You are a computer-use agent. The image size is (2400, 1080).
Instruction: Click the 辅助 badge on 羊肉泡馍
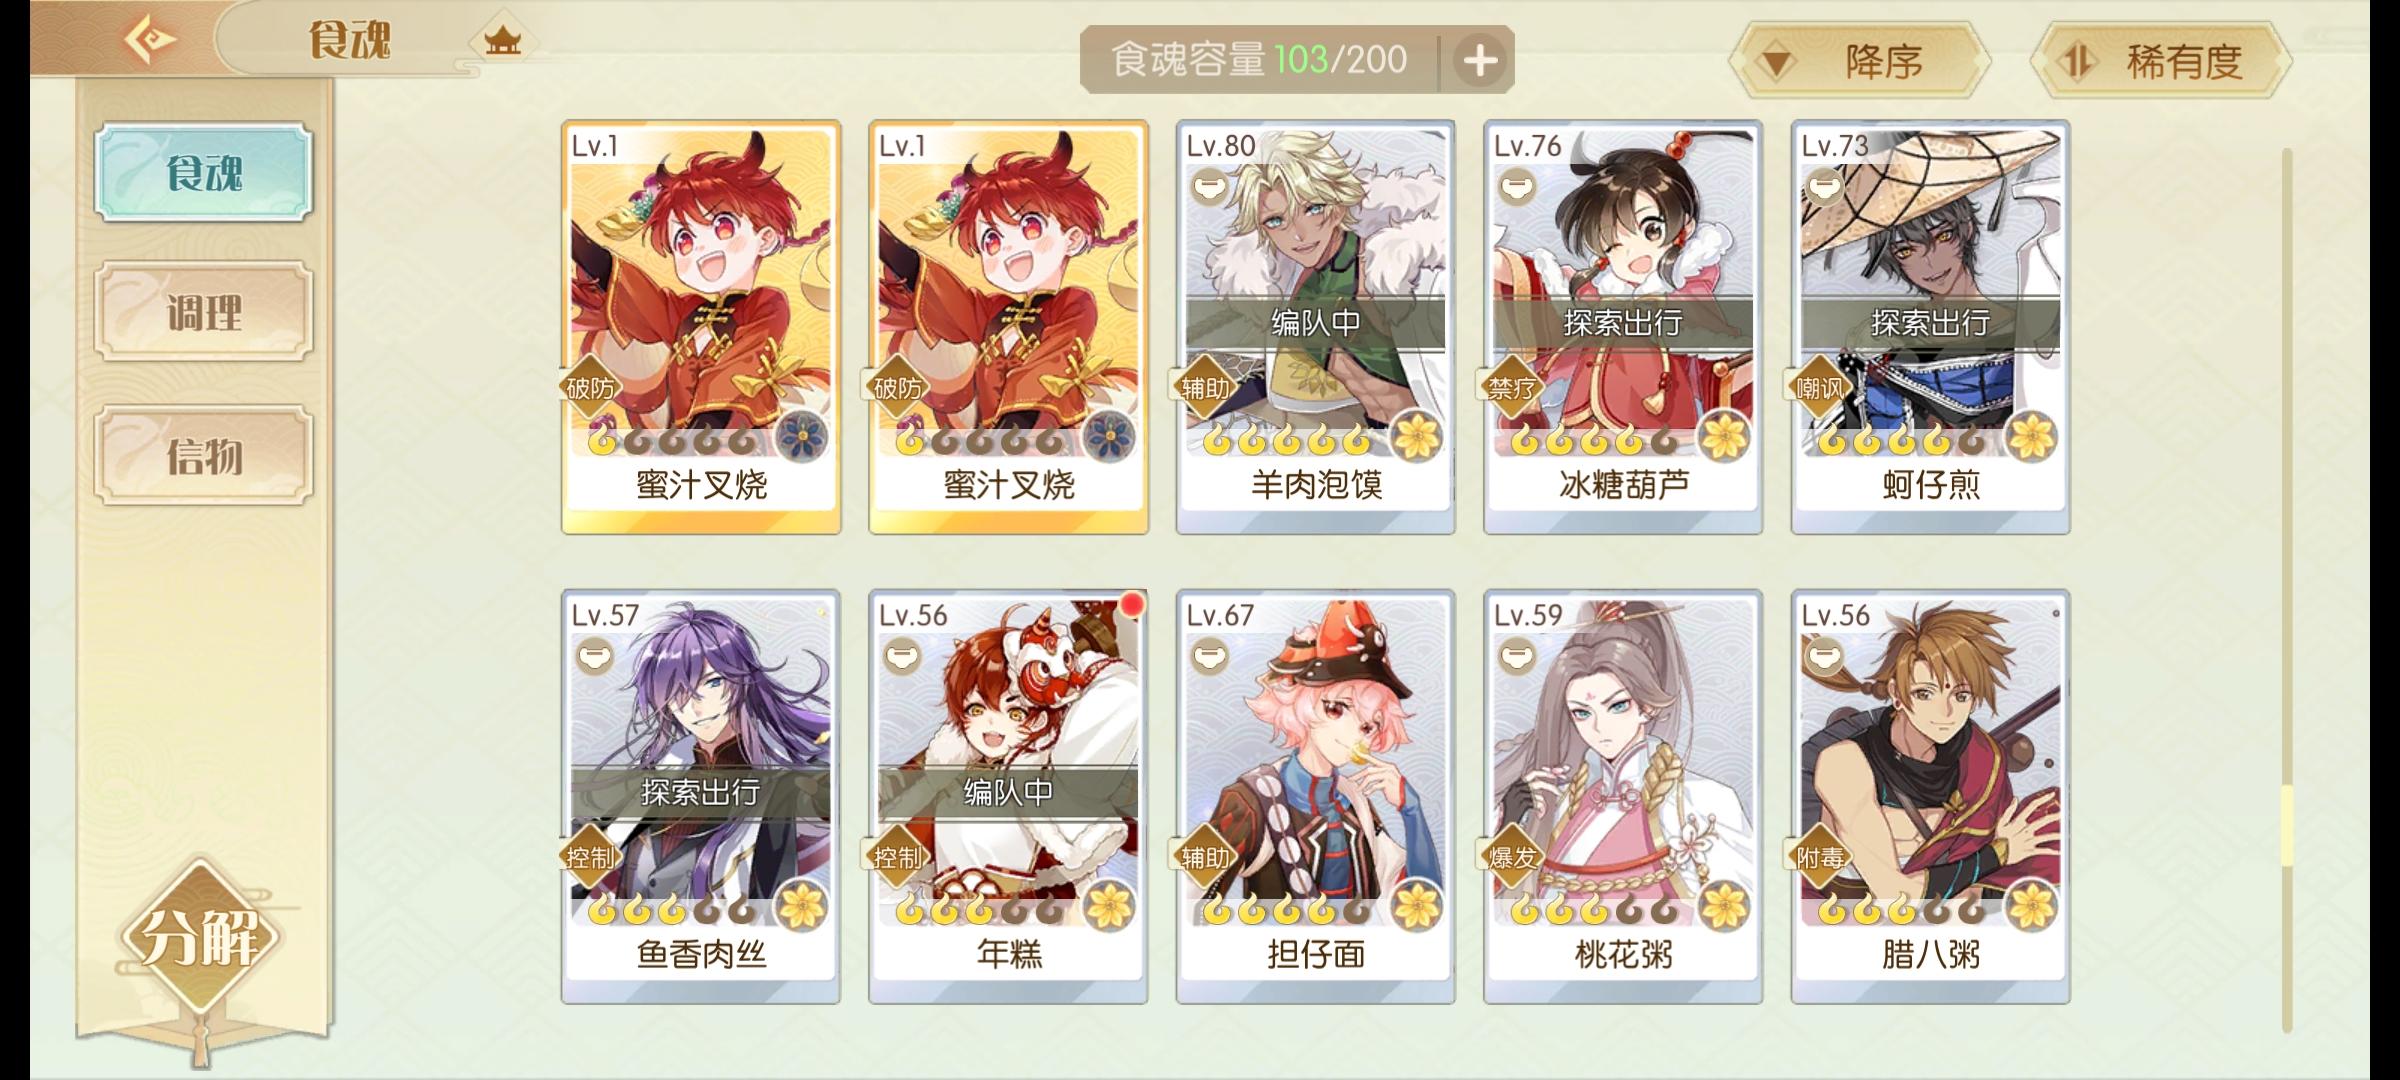(1204, 388)
